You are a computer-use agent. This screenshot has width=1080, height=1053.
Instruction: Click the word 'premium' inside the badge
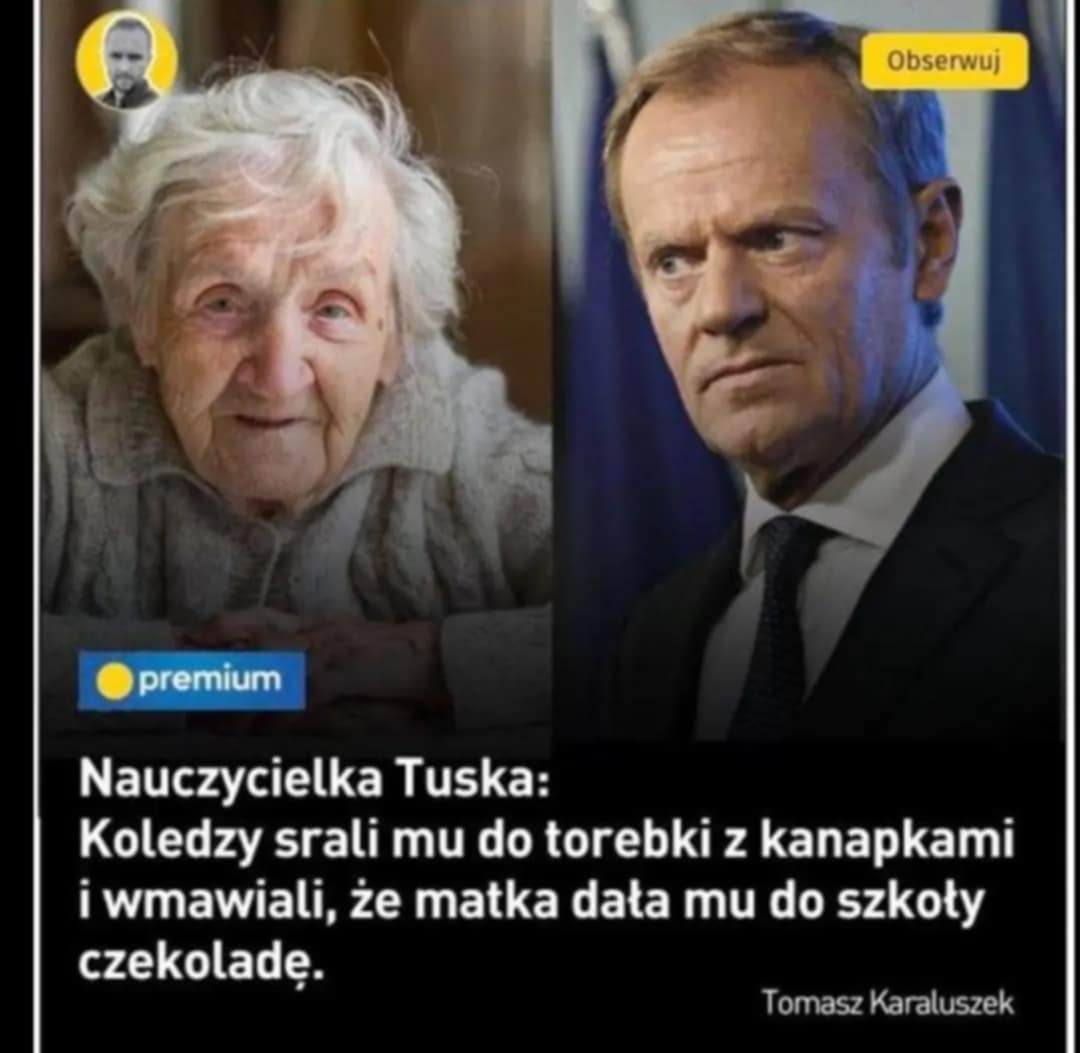pyautogui.click(x=210, y=679)
